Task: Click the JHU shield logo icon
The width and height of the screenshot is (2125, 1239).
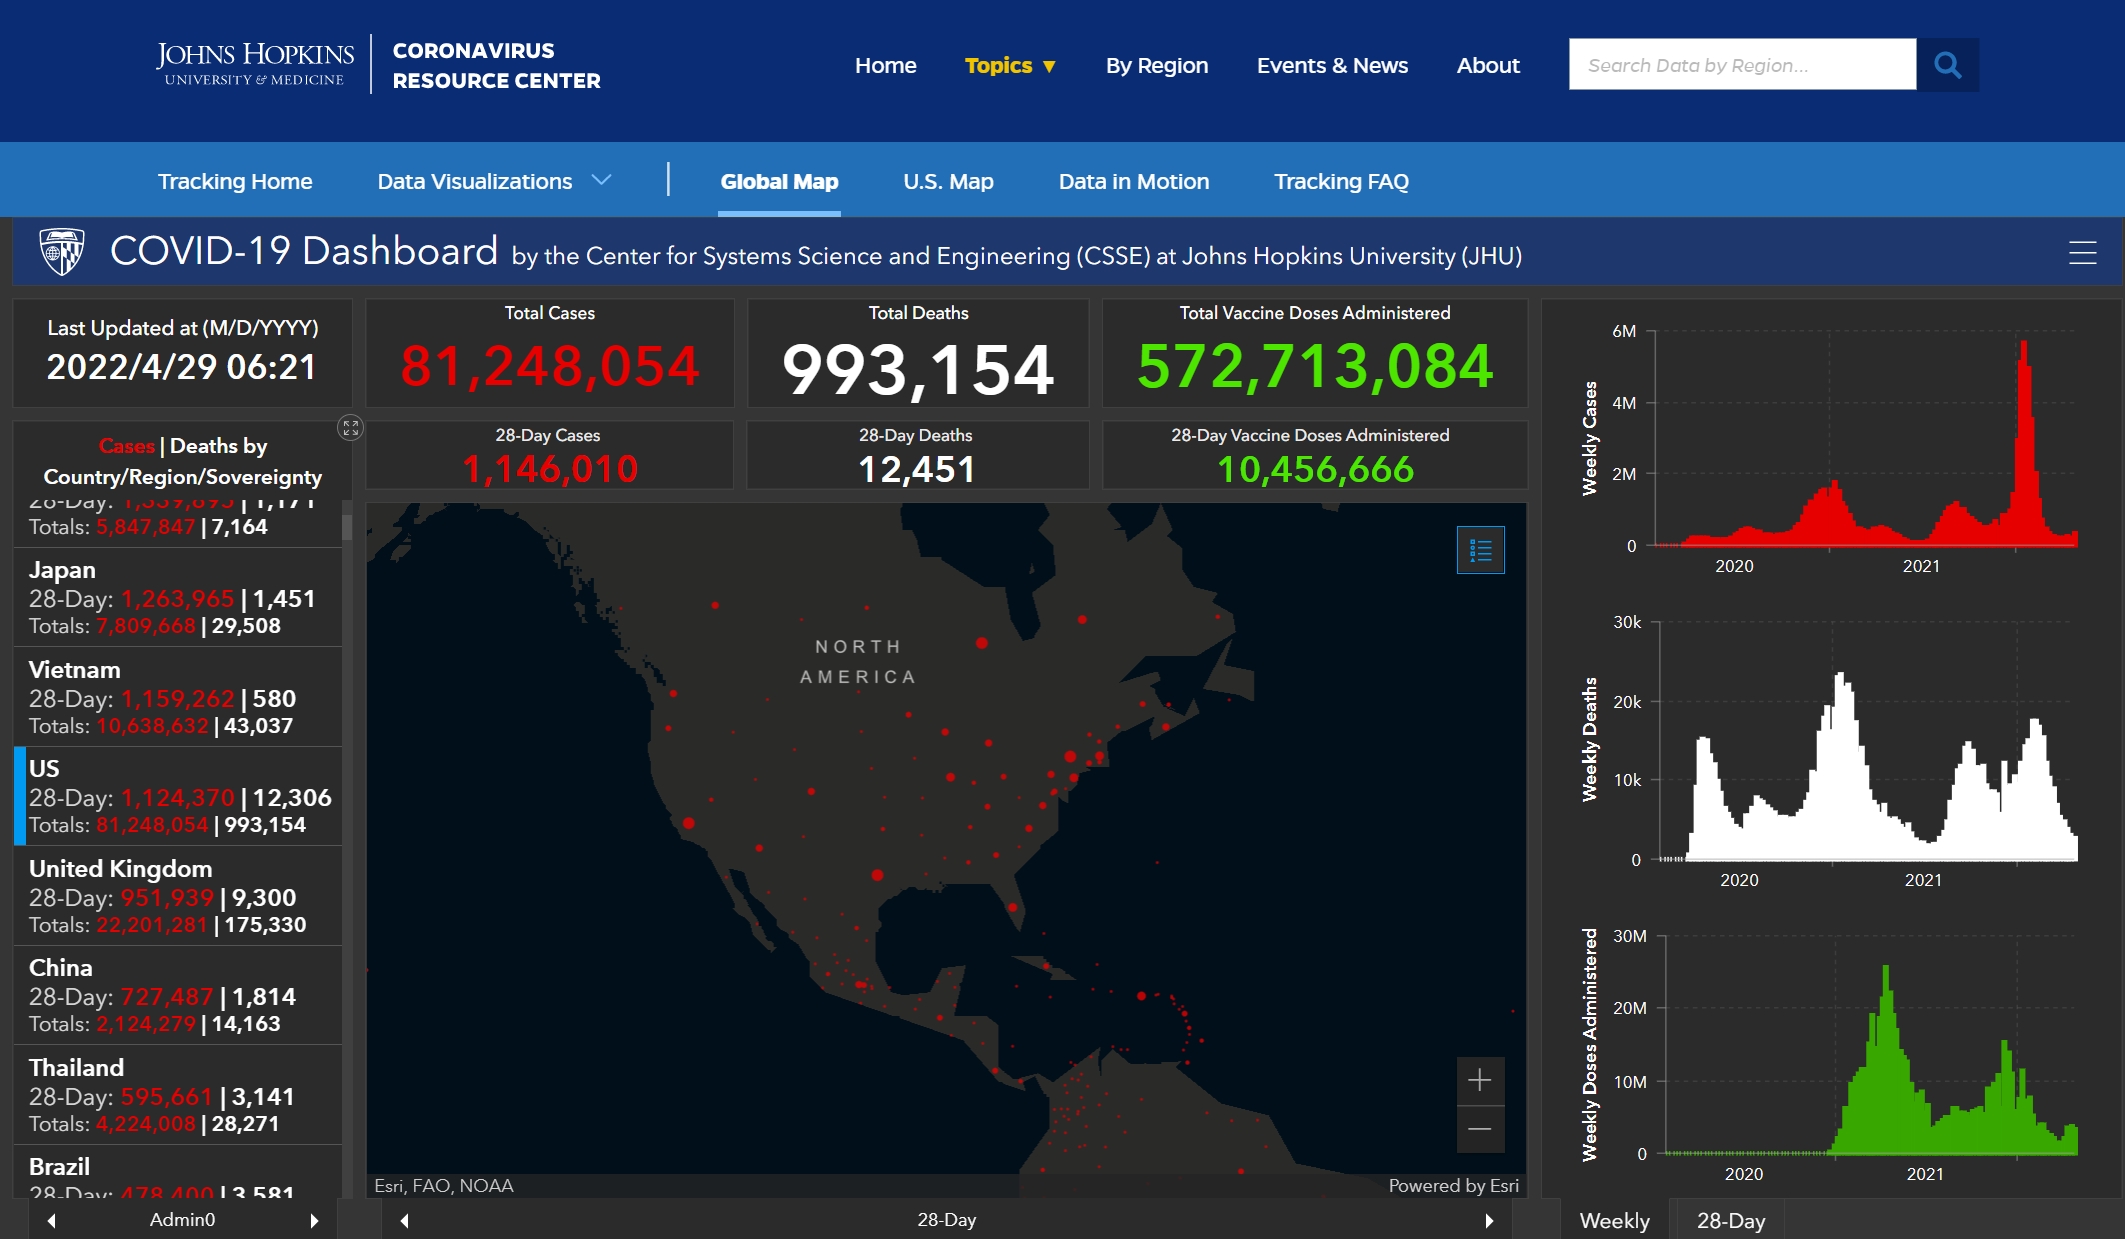Action: tap(62, 251)
